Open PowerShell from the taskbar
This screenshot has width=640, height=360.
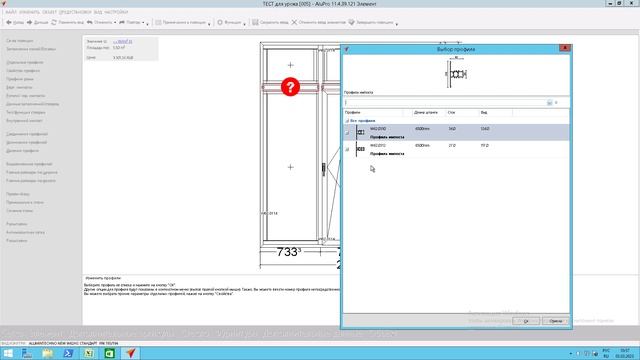(x=68, y=353)
